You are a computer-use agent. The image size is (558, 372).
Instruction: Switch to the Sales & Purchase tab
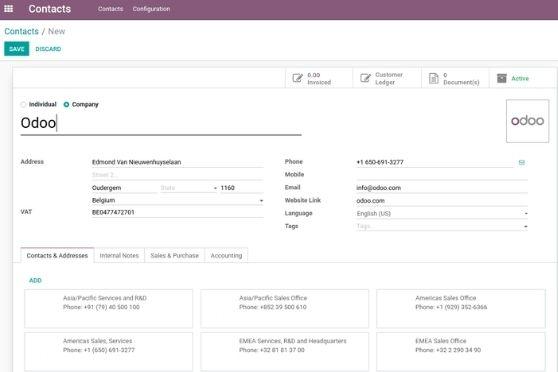click(174, 255)
